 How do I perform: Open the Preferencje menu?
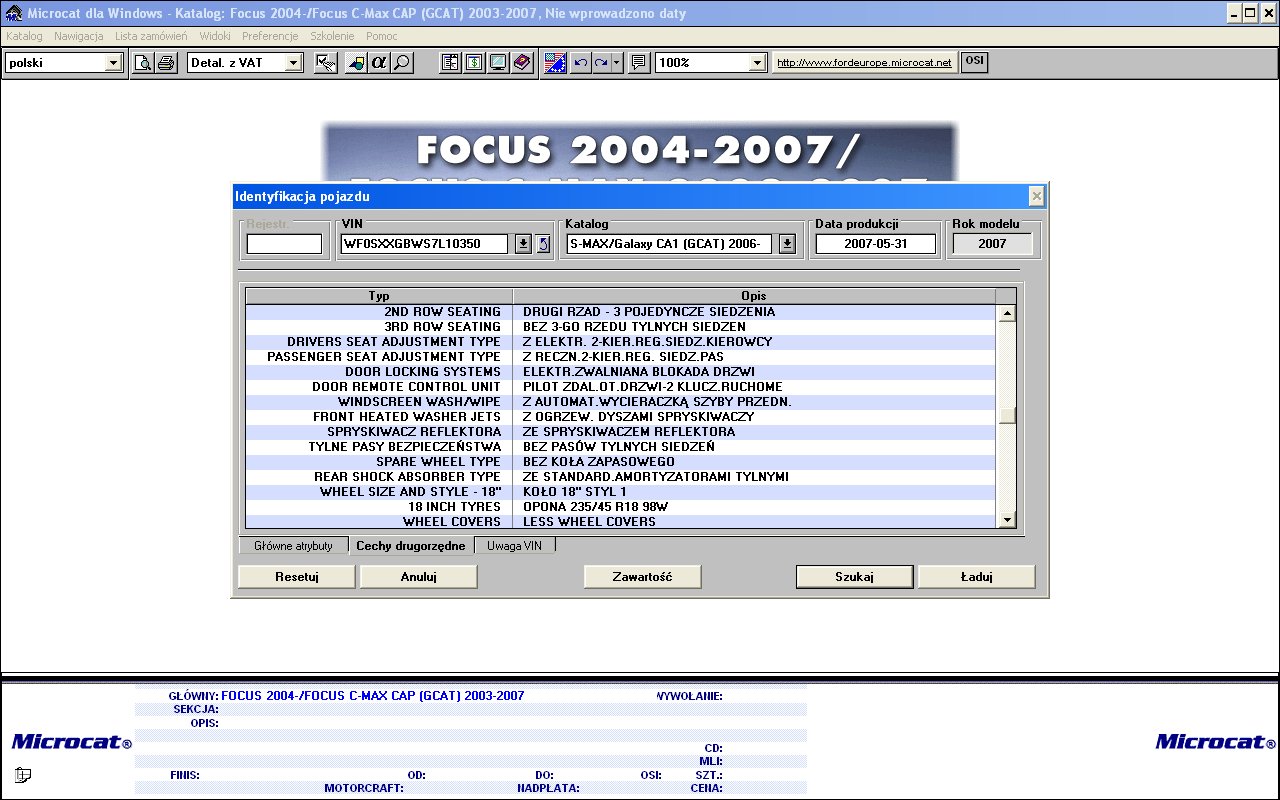(x=270, y=36)
